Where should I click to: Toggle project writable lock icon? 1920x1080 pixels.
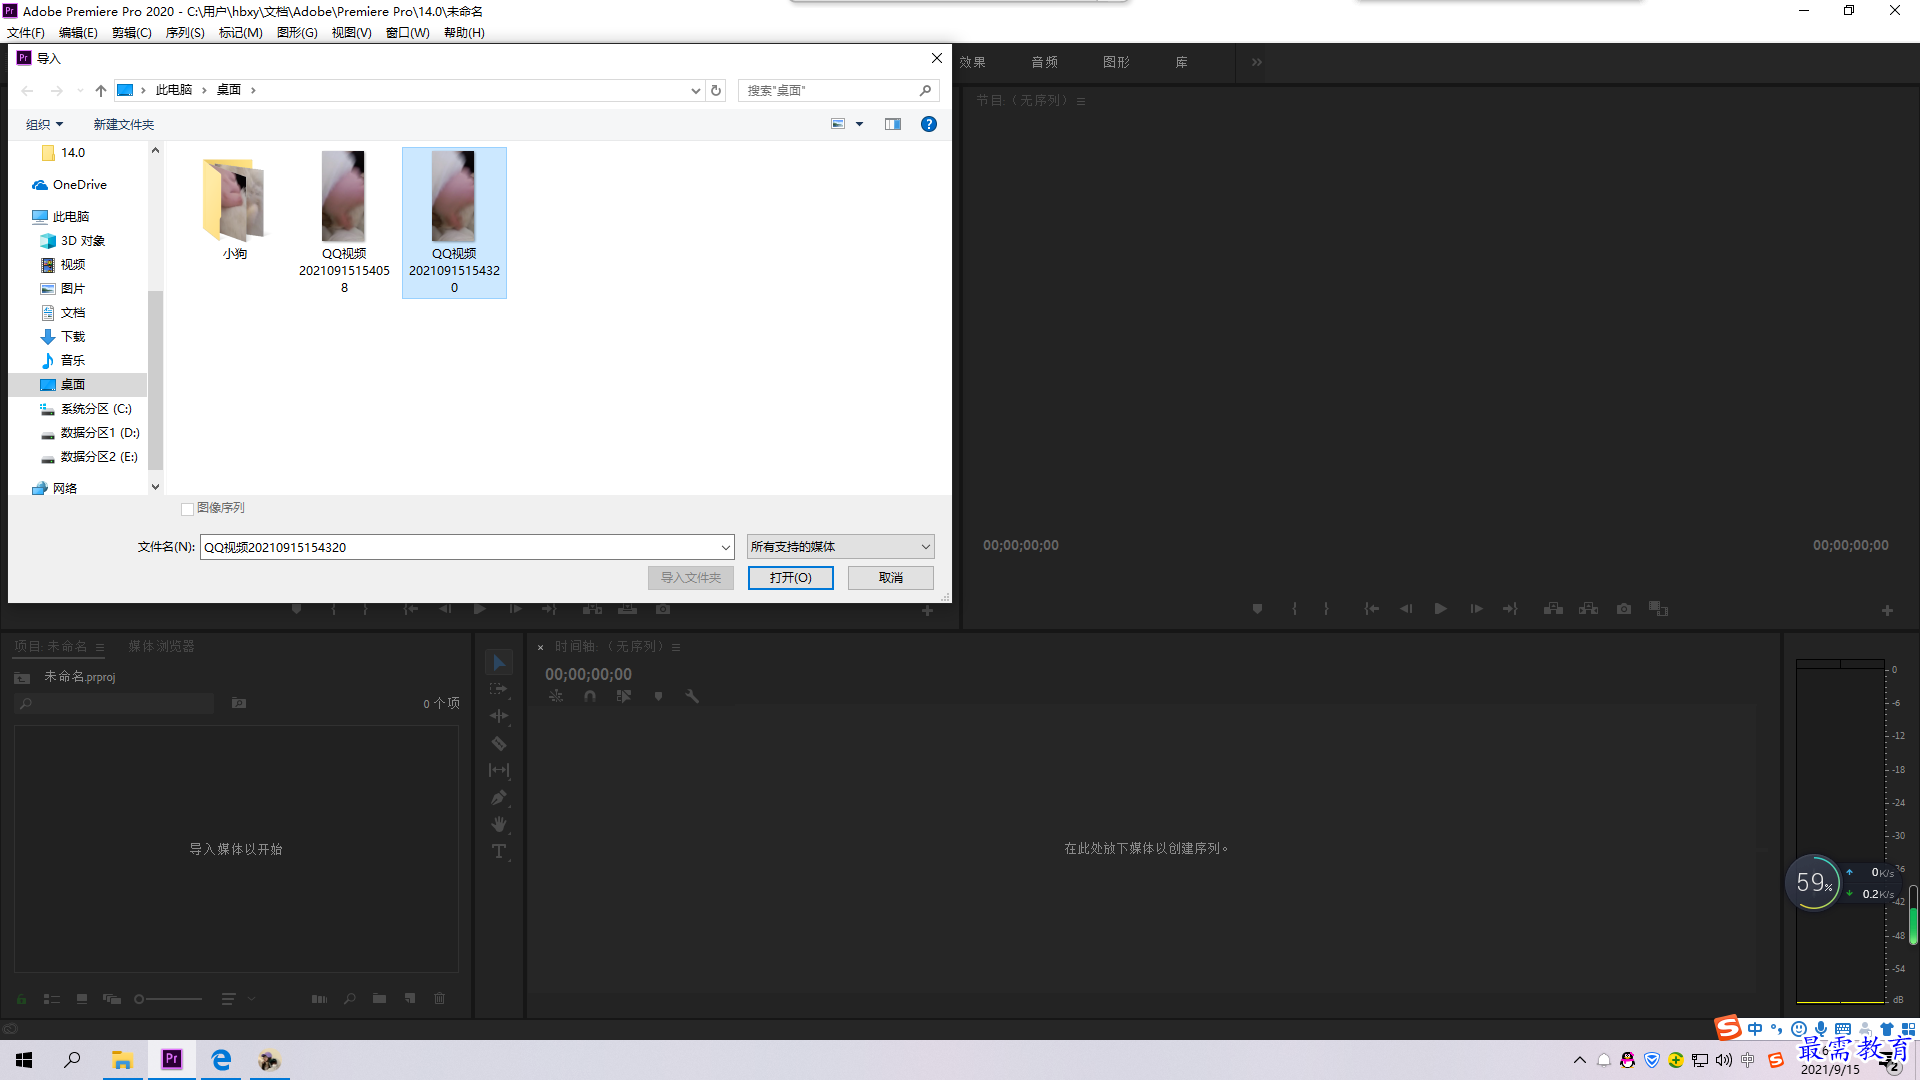[x=21, y=999]
